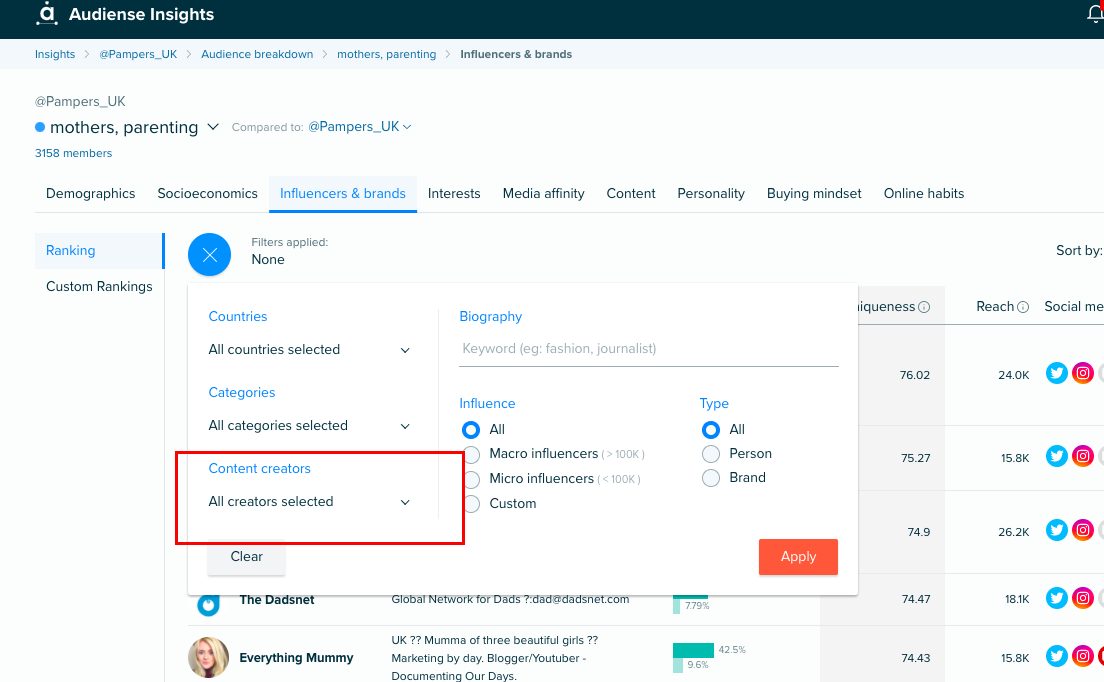Select Custom influence radio option
This screenshot has width=1104, height=682.
pyautogui.click(x=472, y=504)
